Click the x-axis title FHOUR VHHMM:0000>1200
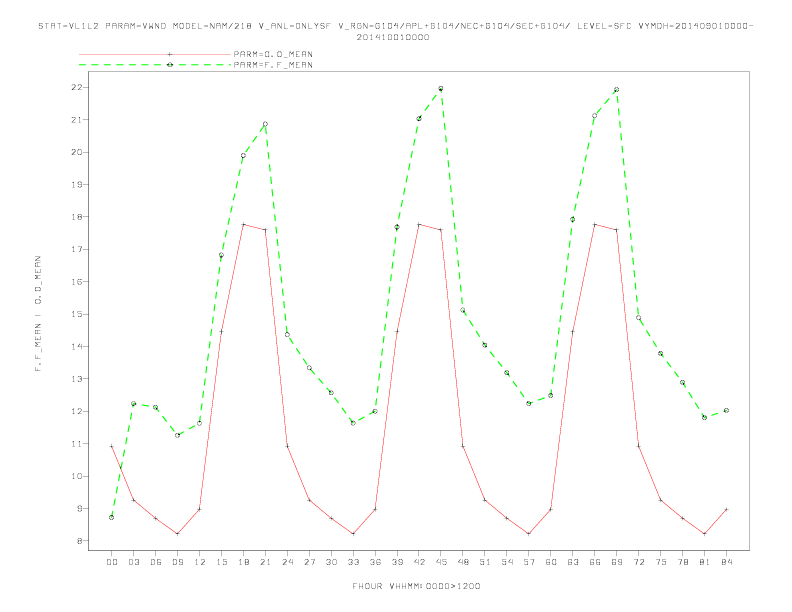This screenshot has width=792, height=612. coord(416,586)
